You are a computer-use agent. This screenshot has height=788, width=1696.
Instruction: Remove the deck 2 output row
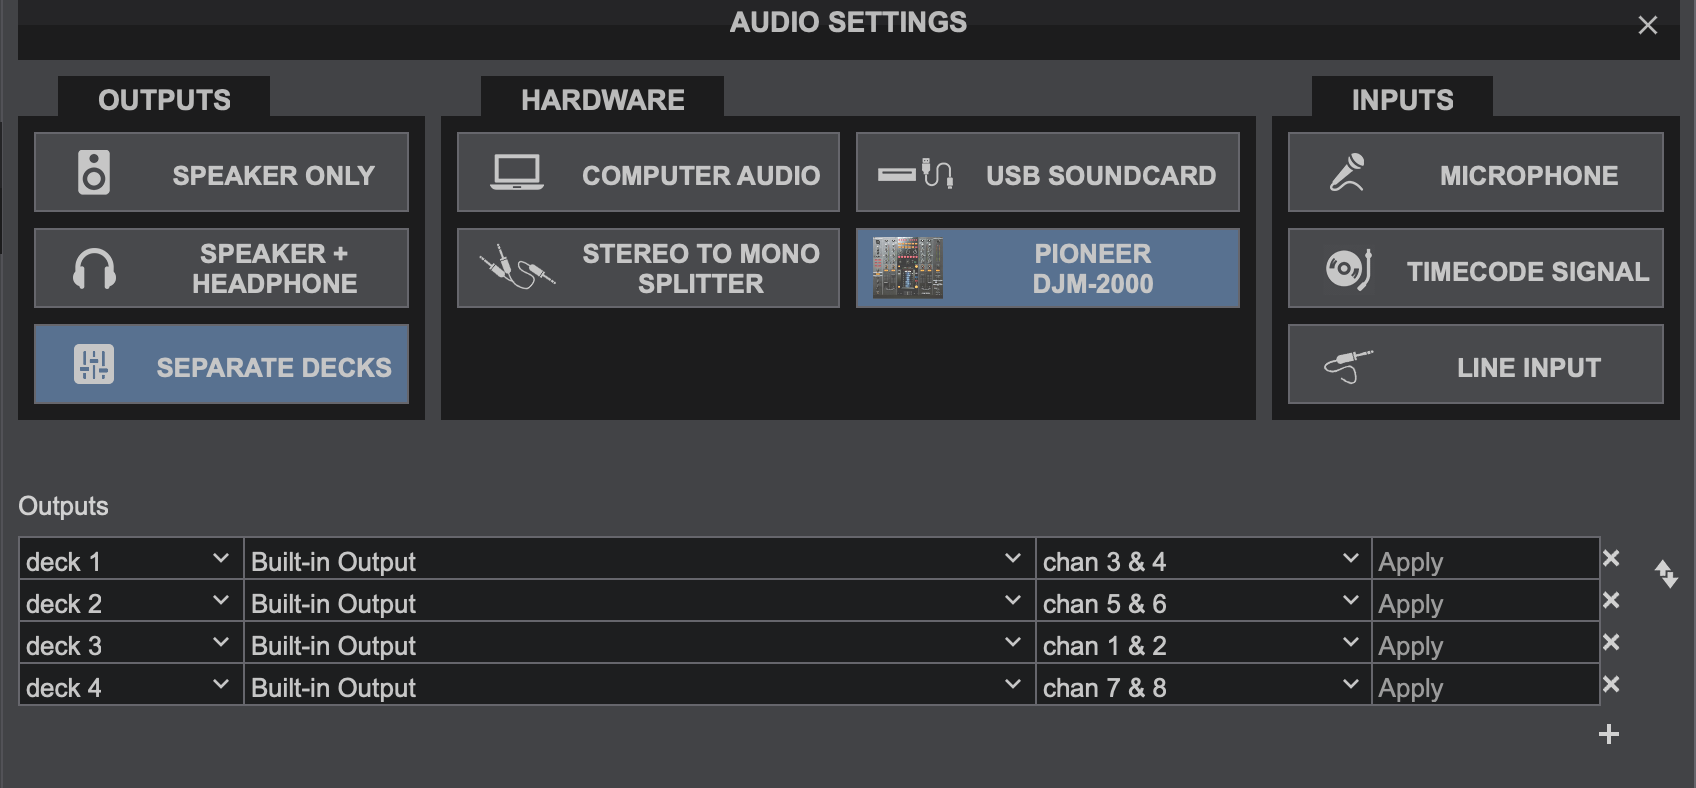(1611, 600)
